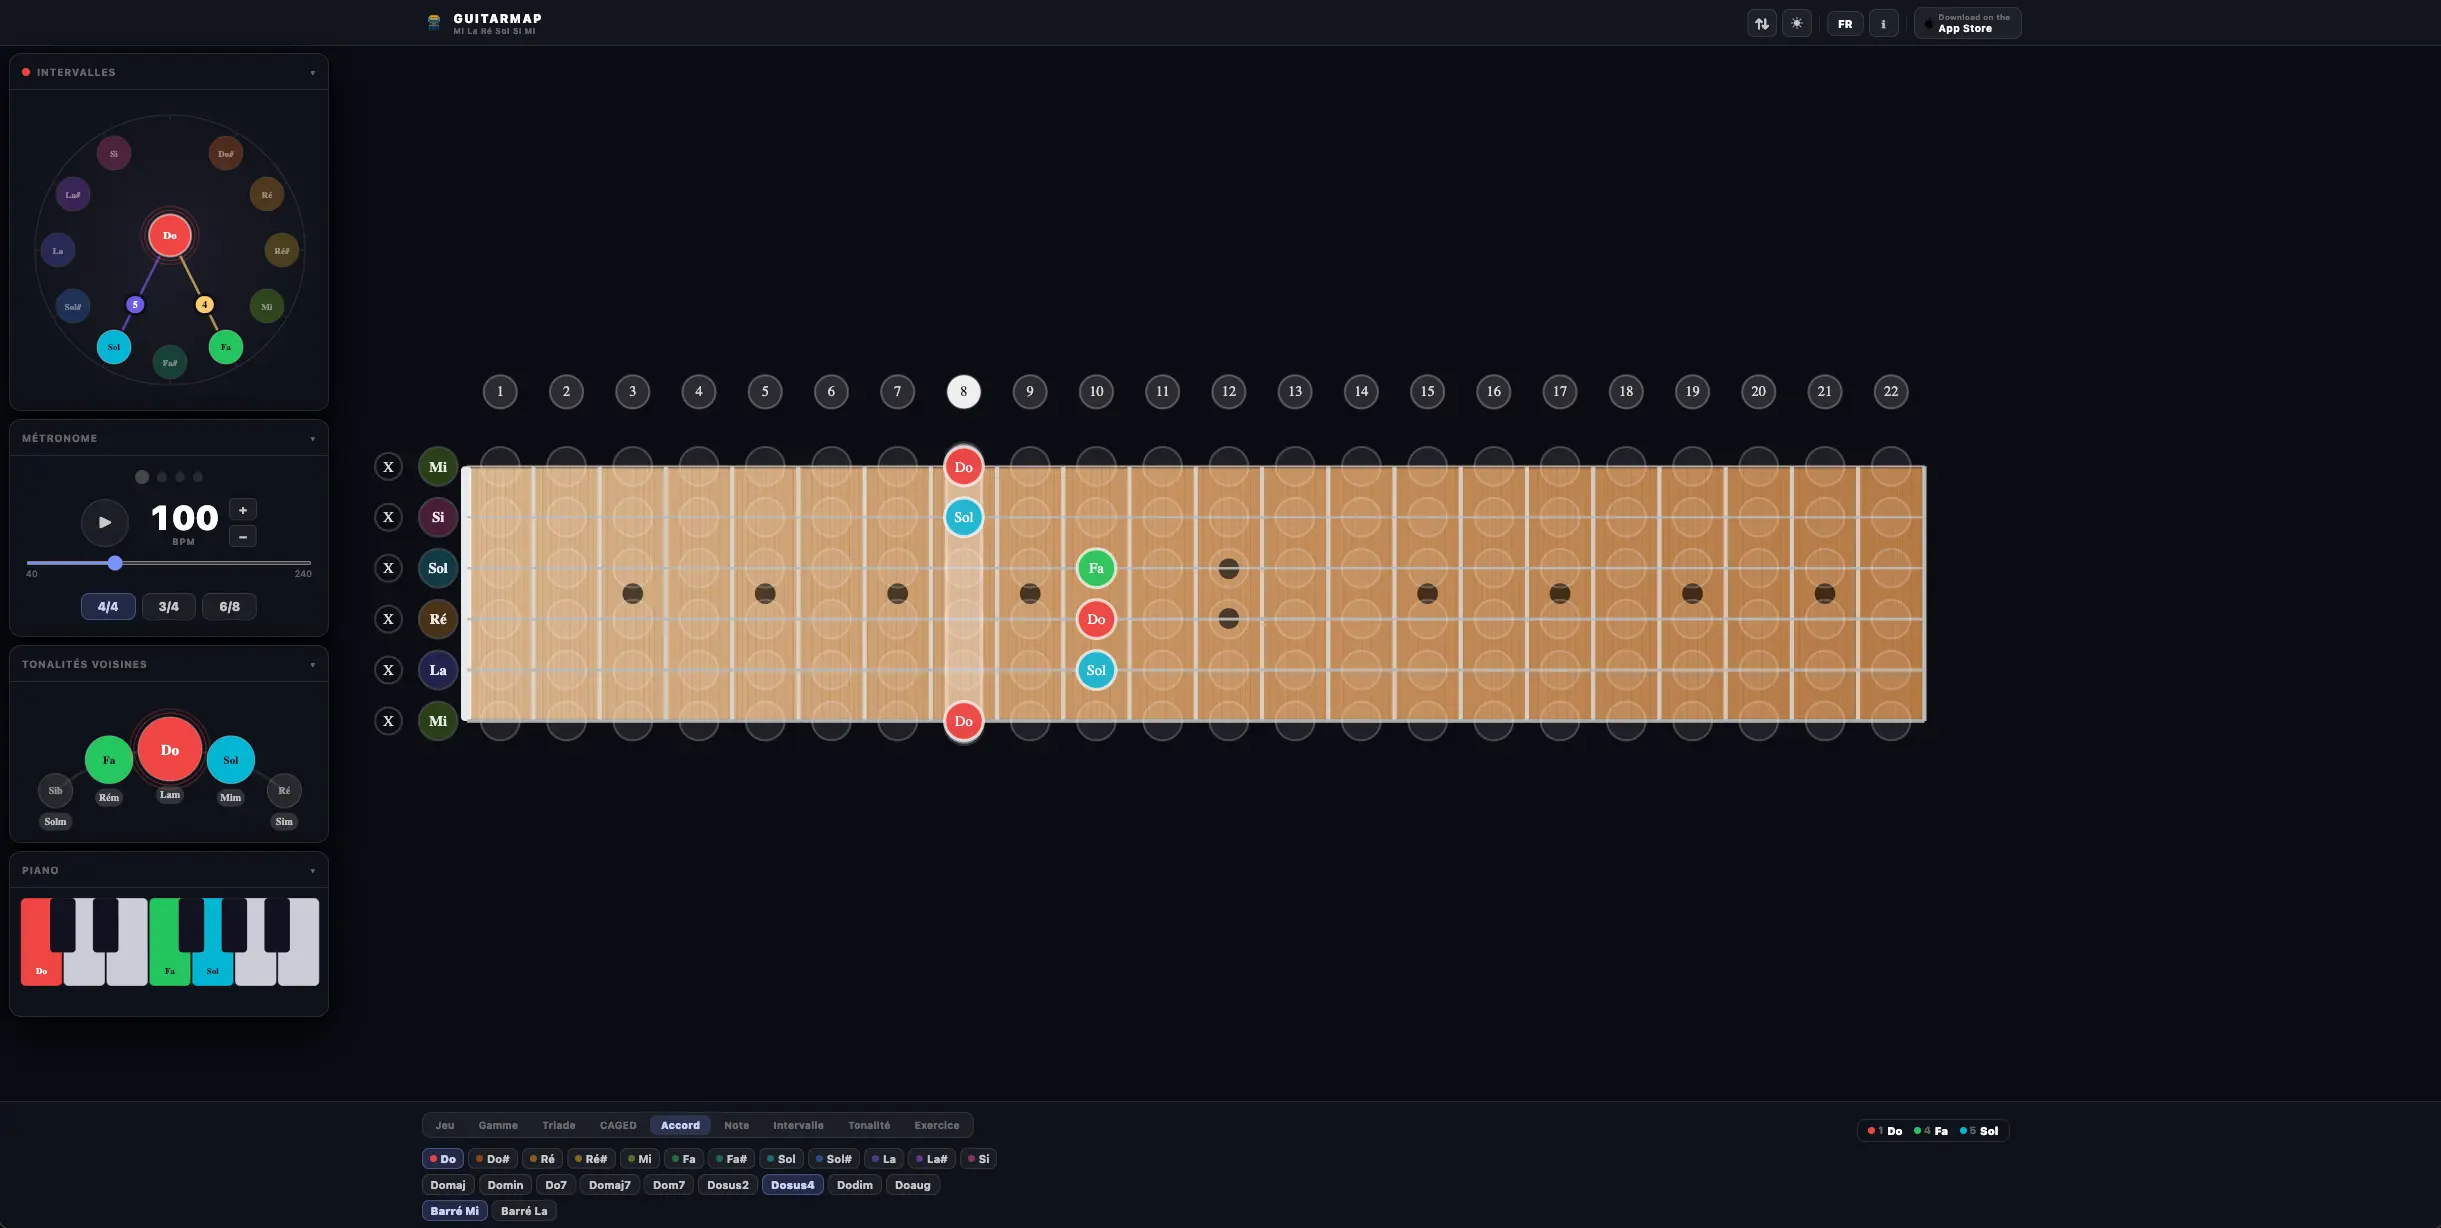This screenshot has width=2441, height=1228.
Task: Select root note La chip
Action: click(883, 1159)
